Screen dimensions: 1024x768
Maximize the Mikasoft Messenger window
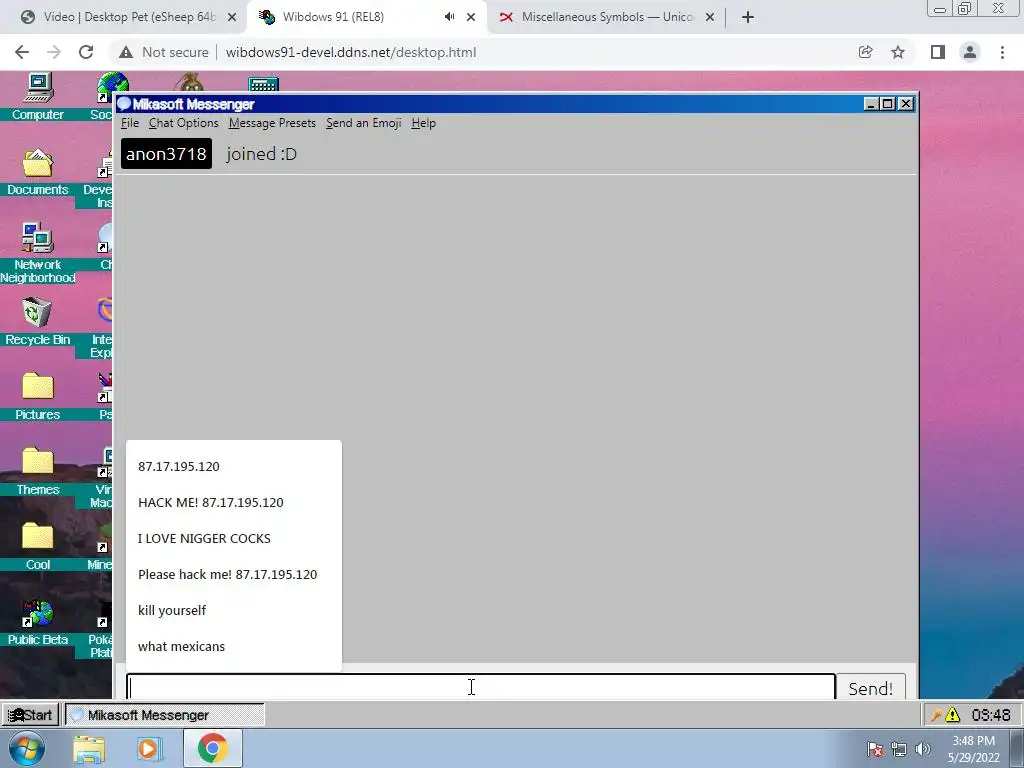pyautogui.click(x=888, y=104)
